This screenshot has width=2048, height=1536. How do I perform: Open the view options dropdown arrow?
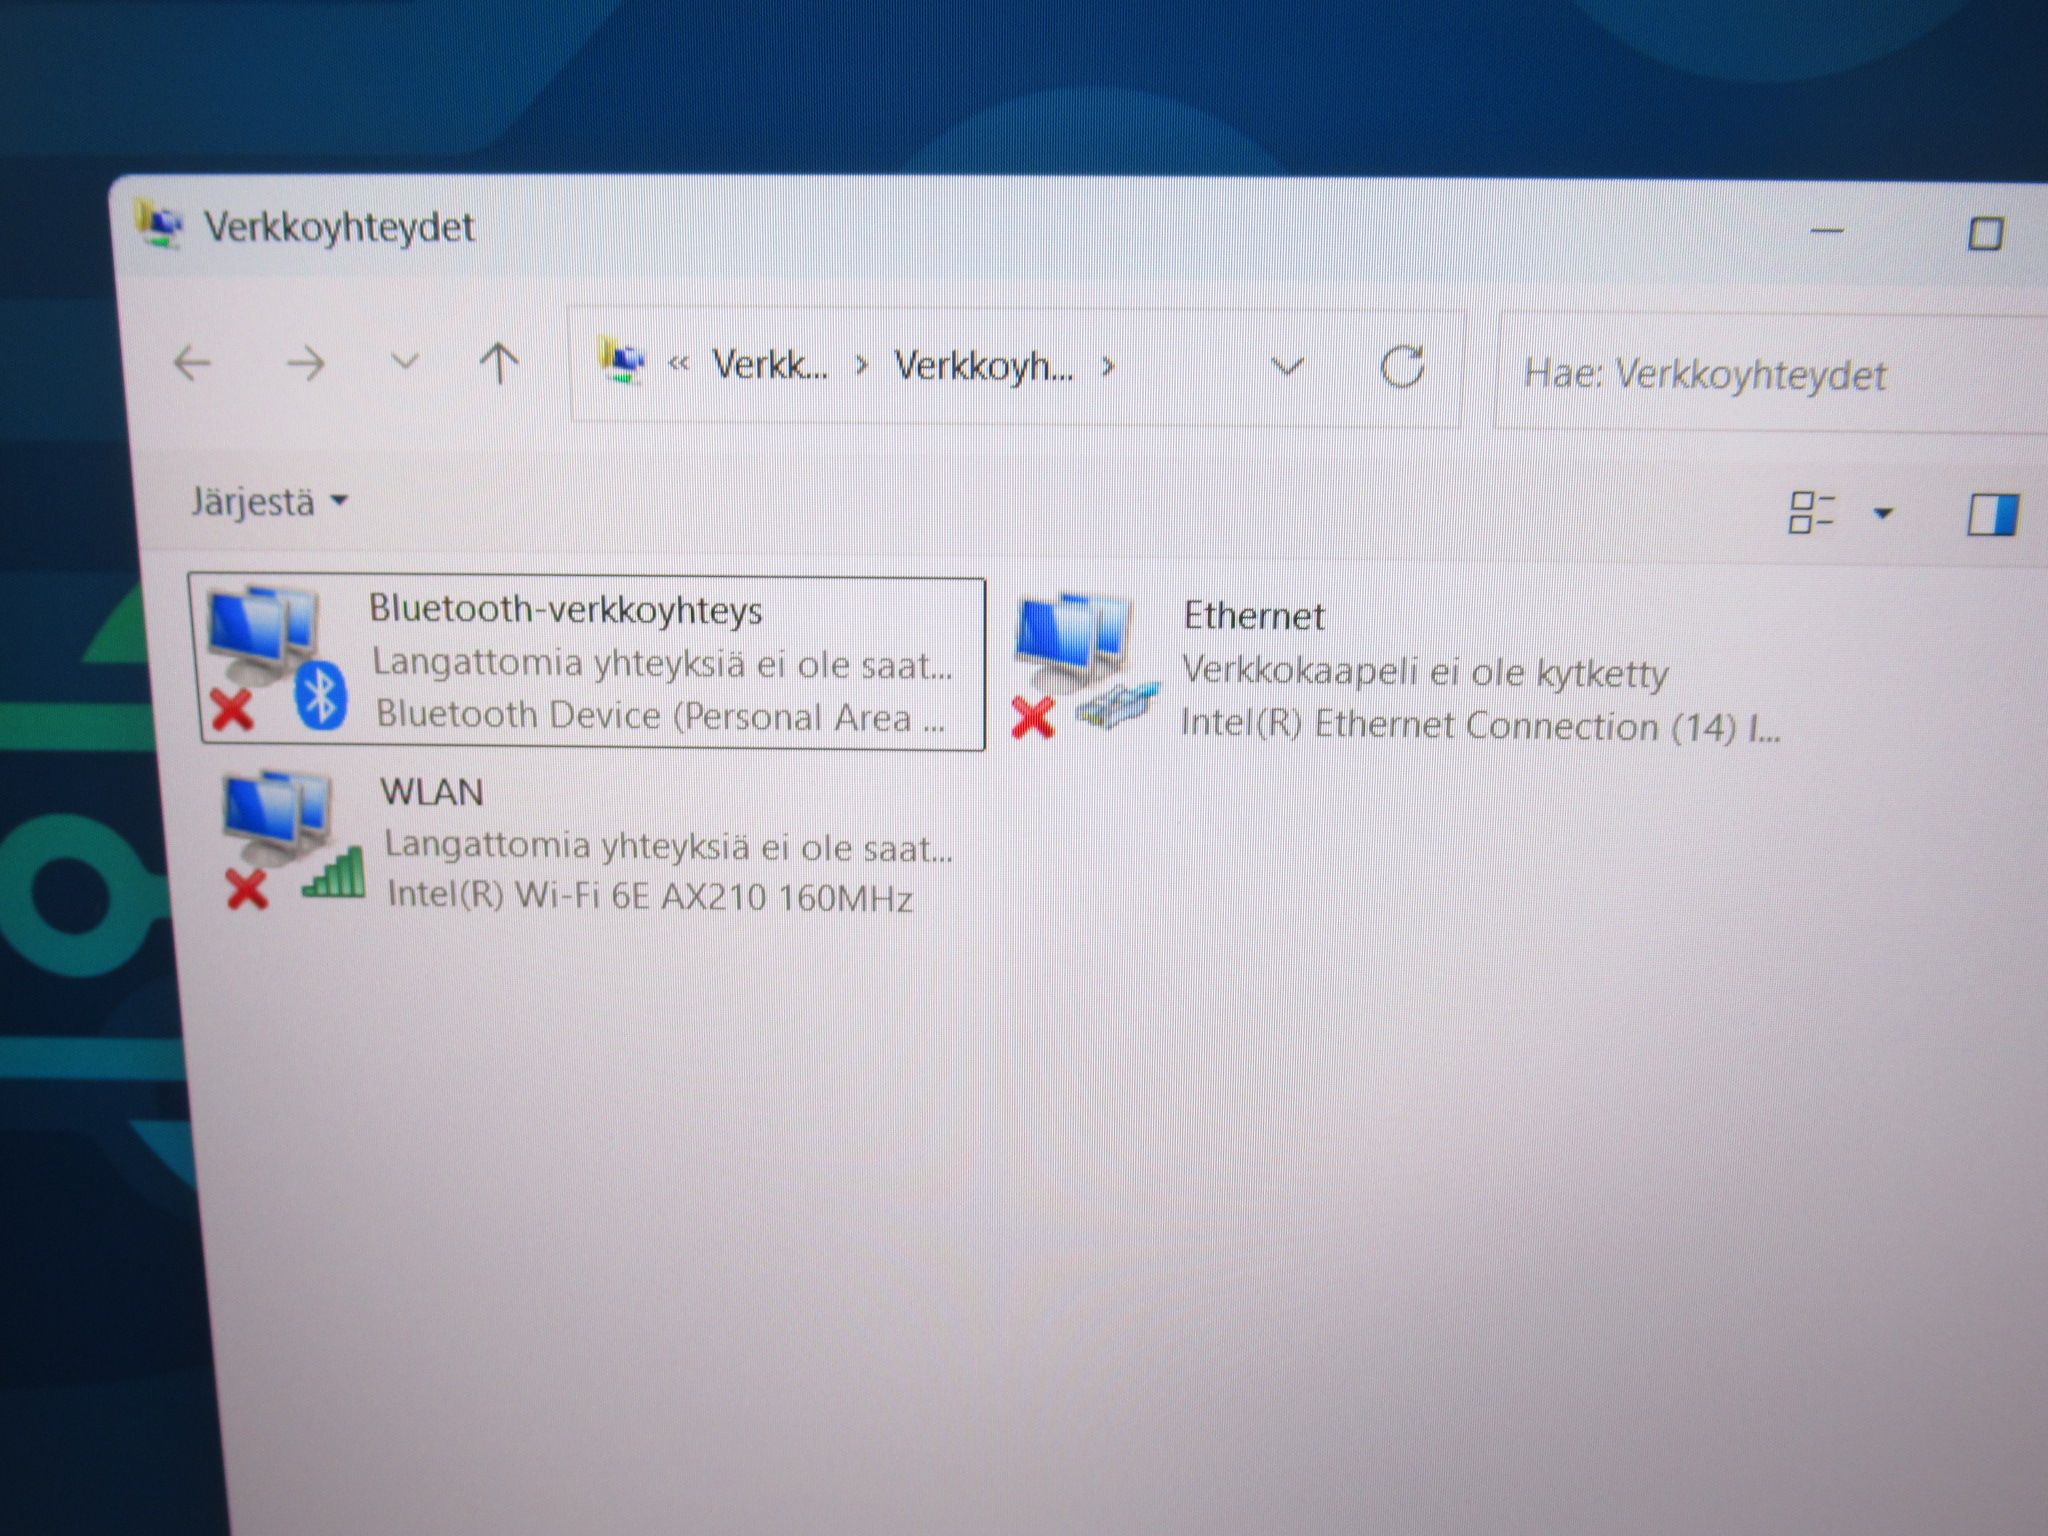[1883, 514]
